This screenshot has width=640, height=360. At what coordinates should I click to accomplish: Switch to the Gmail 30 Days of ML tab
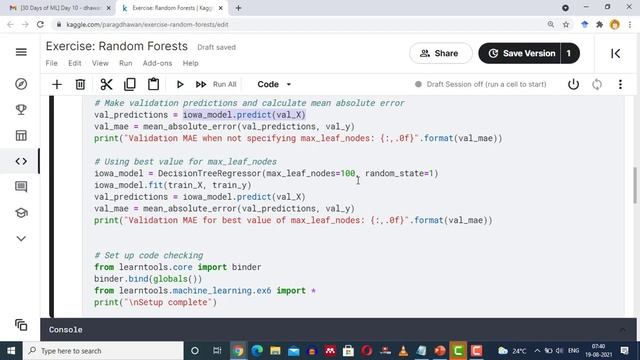(60, 8)
